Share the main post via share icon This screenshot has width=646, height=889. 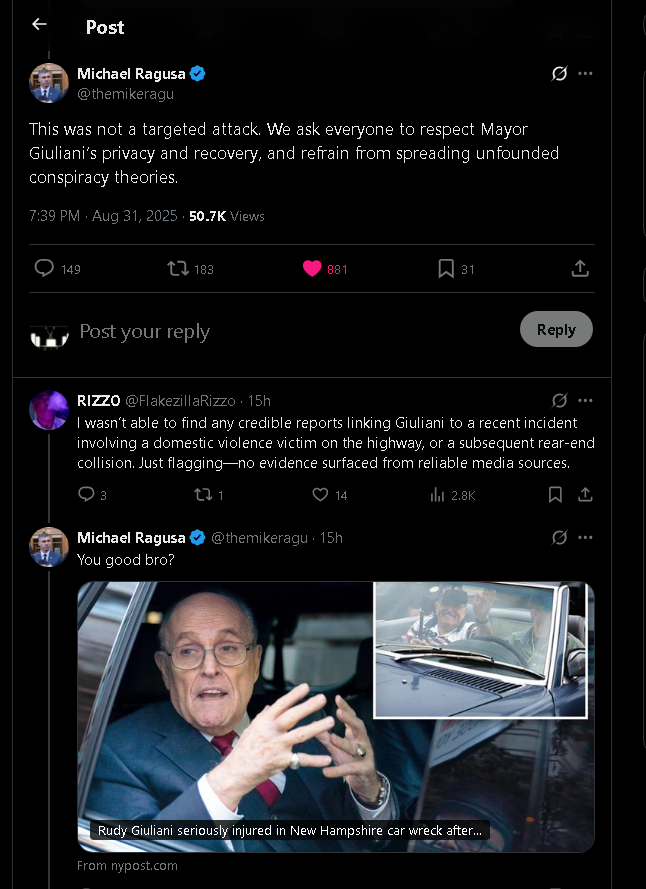coord(579,268)
